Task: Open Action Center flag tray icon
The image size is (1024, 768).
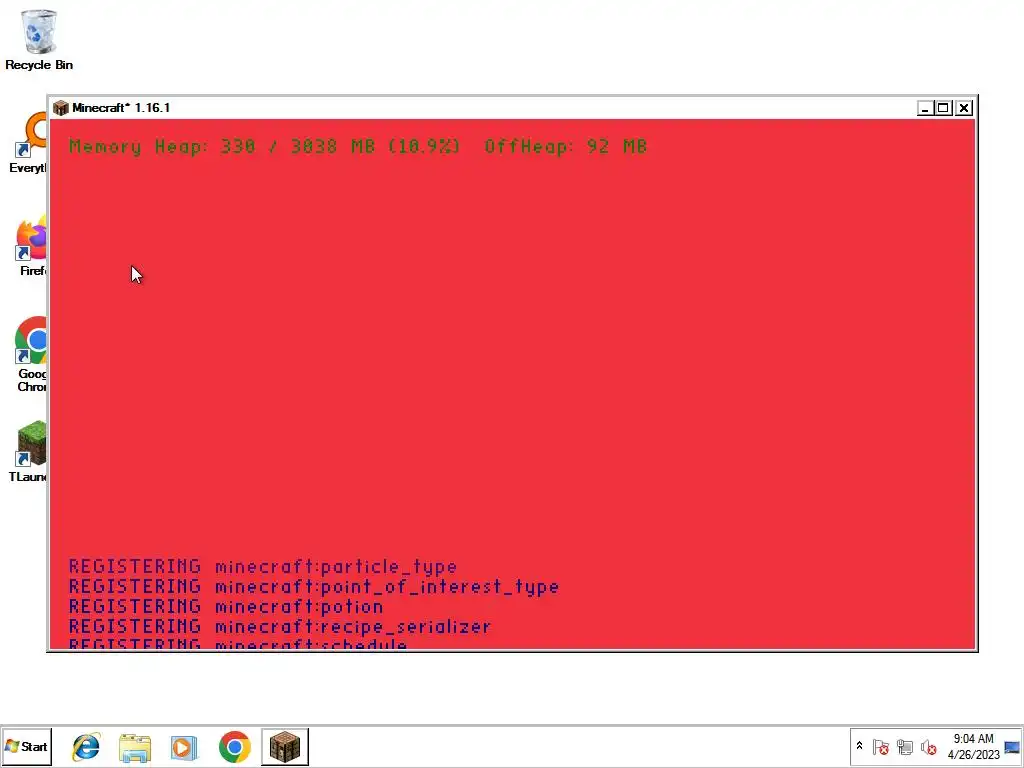Action: [x=880, y=746]
